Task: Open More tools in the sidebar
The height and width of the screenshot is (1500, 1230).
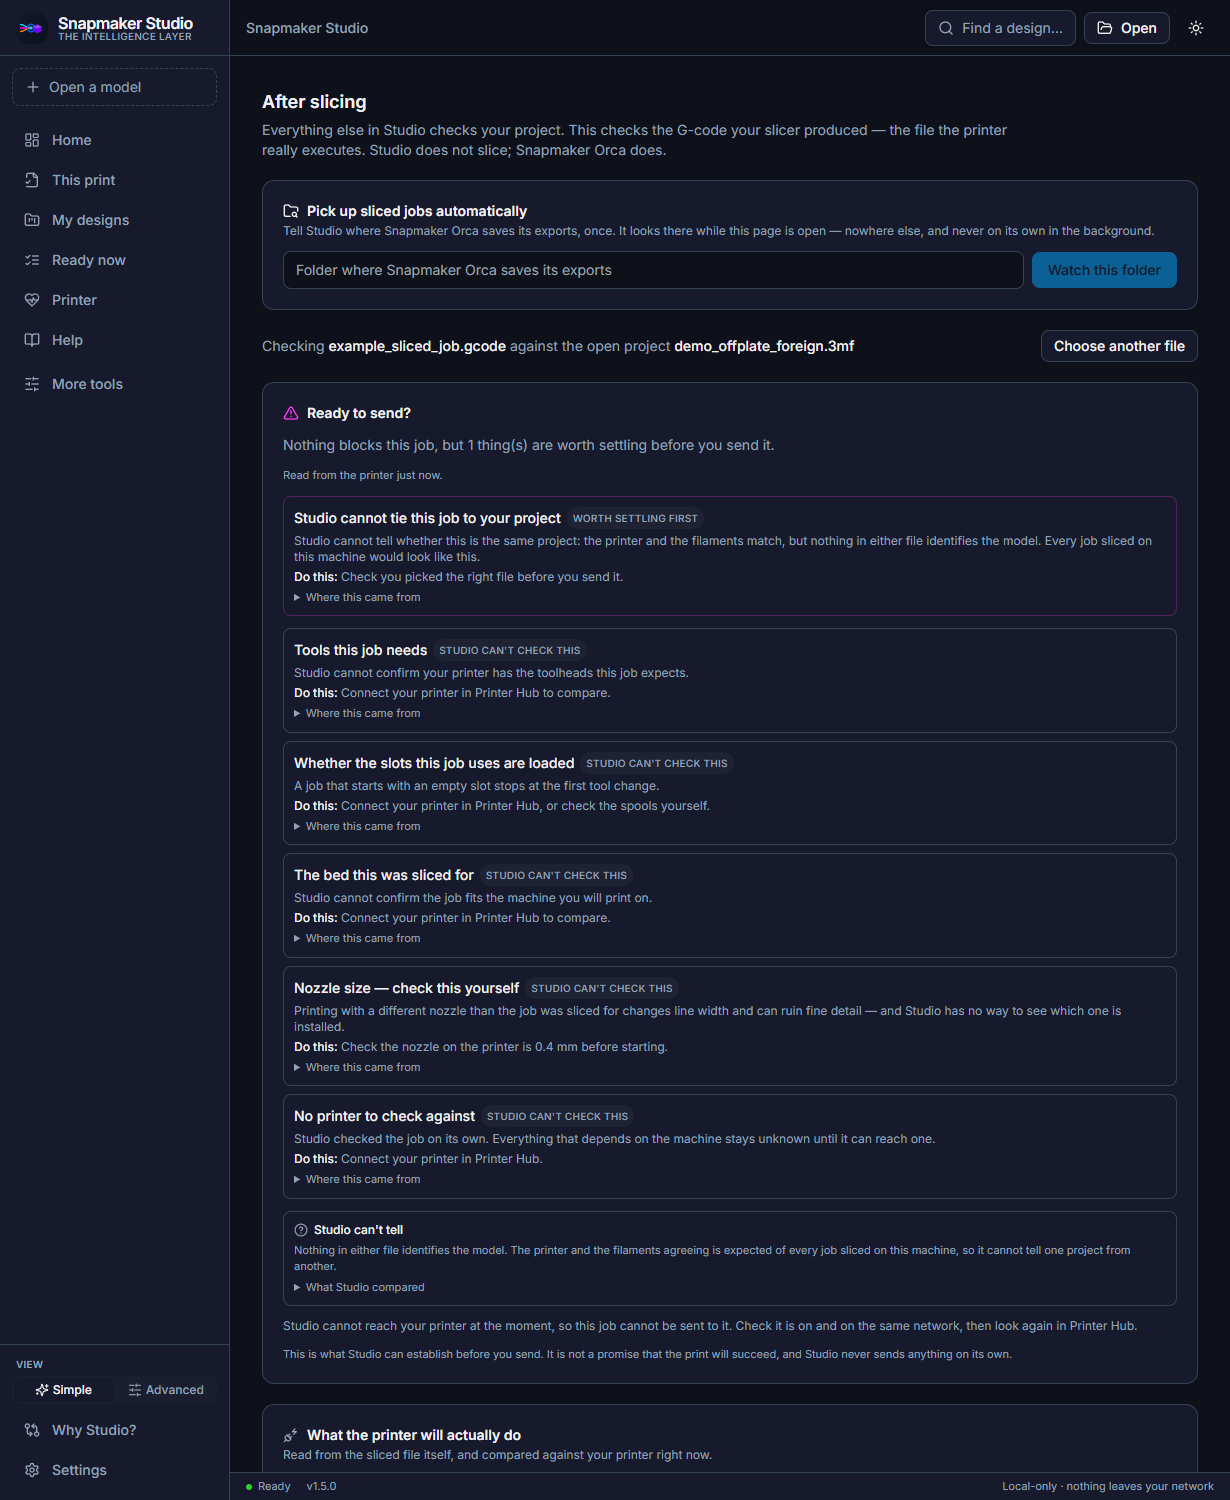Action: coord(114,384)
